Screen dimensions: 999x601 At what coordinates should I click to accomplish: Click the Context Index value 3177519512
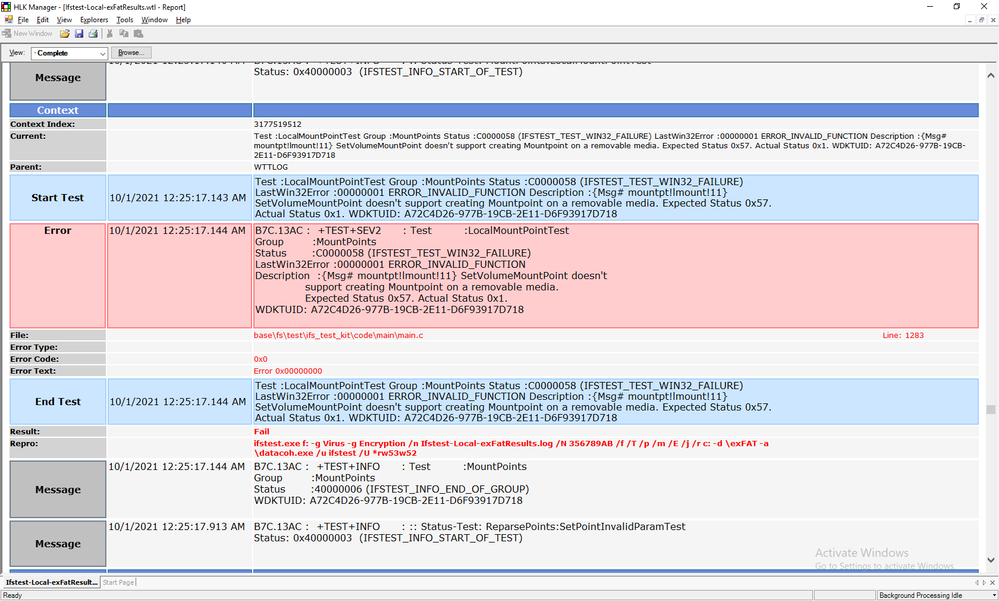(278, 124)
